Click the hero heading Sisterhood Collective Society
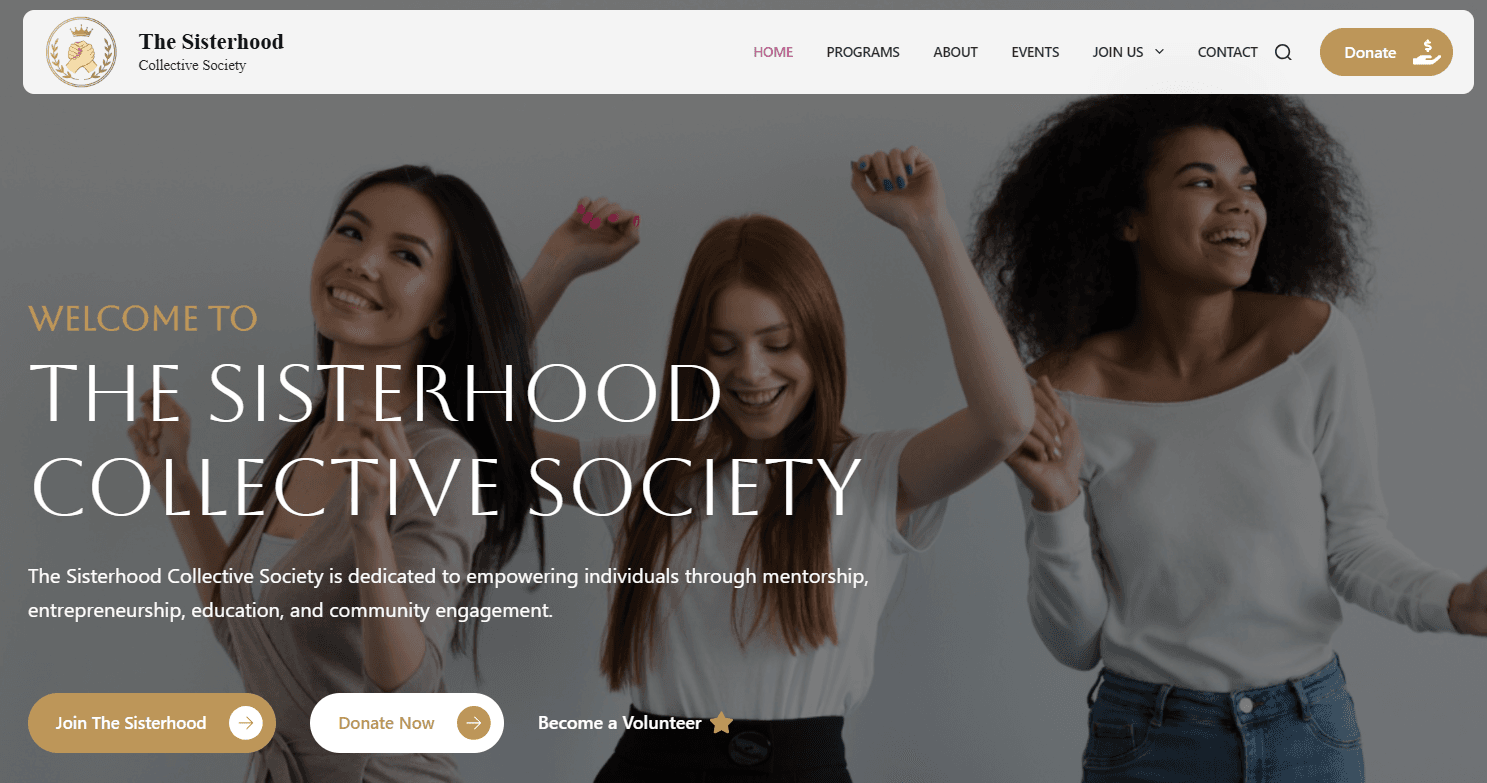 445,438
